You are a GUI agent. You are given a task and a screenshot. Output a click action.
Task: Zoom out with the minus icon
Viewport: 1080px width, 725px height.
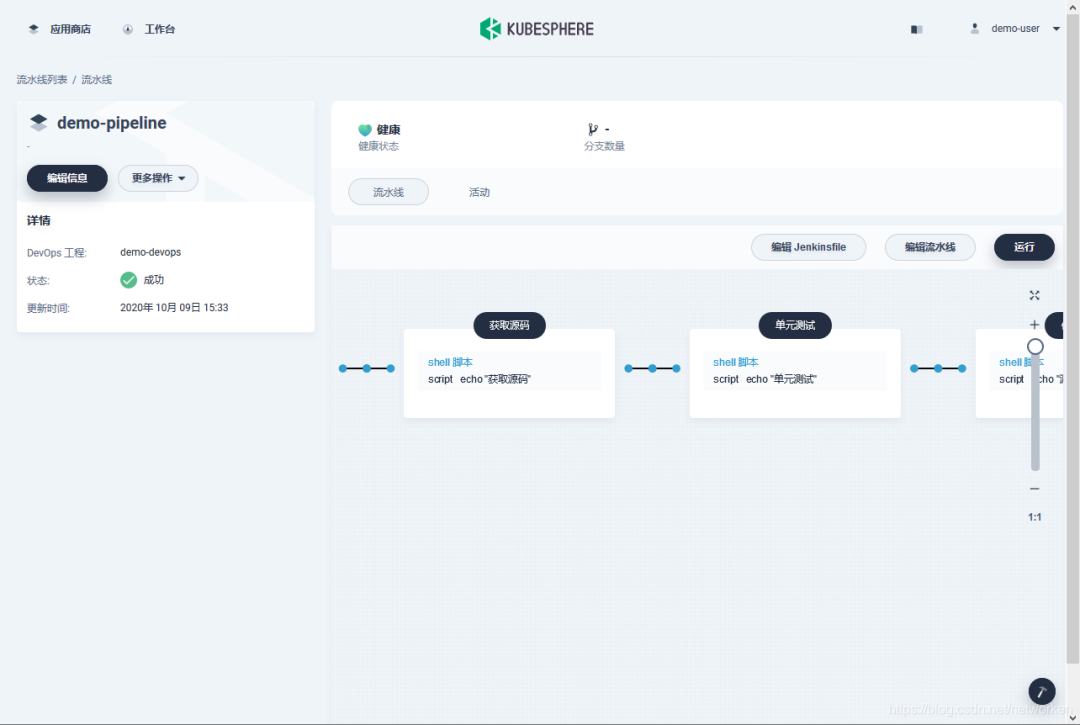click(1034, 489)
